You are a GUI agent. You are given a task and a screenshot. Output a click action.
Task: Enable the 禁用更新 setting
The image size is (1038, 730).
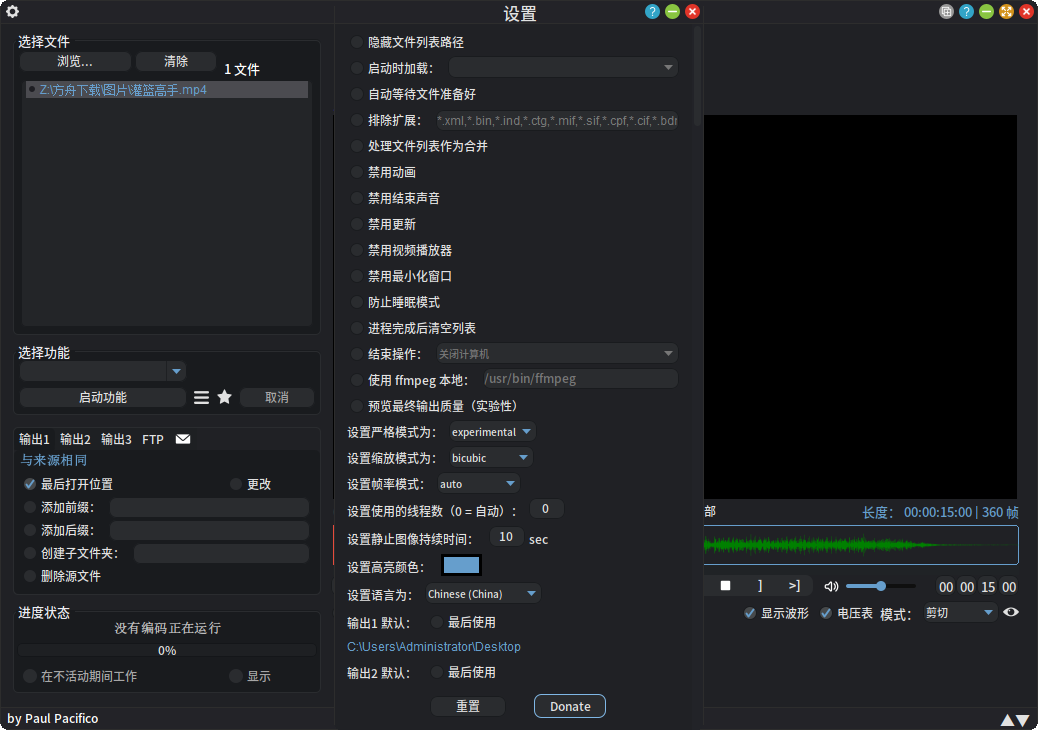[x=356, y=224]
